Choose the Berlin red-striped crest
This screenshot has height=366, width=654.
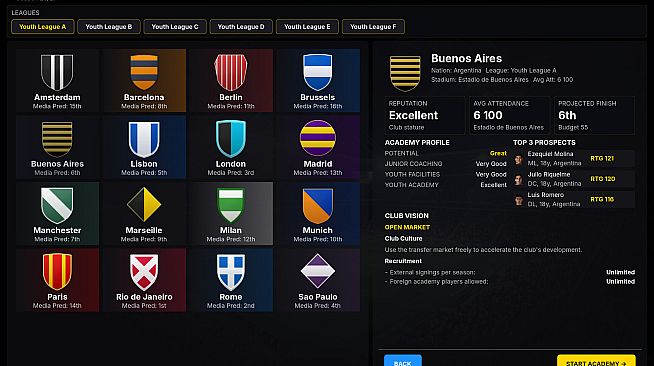pos(231,73)
